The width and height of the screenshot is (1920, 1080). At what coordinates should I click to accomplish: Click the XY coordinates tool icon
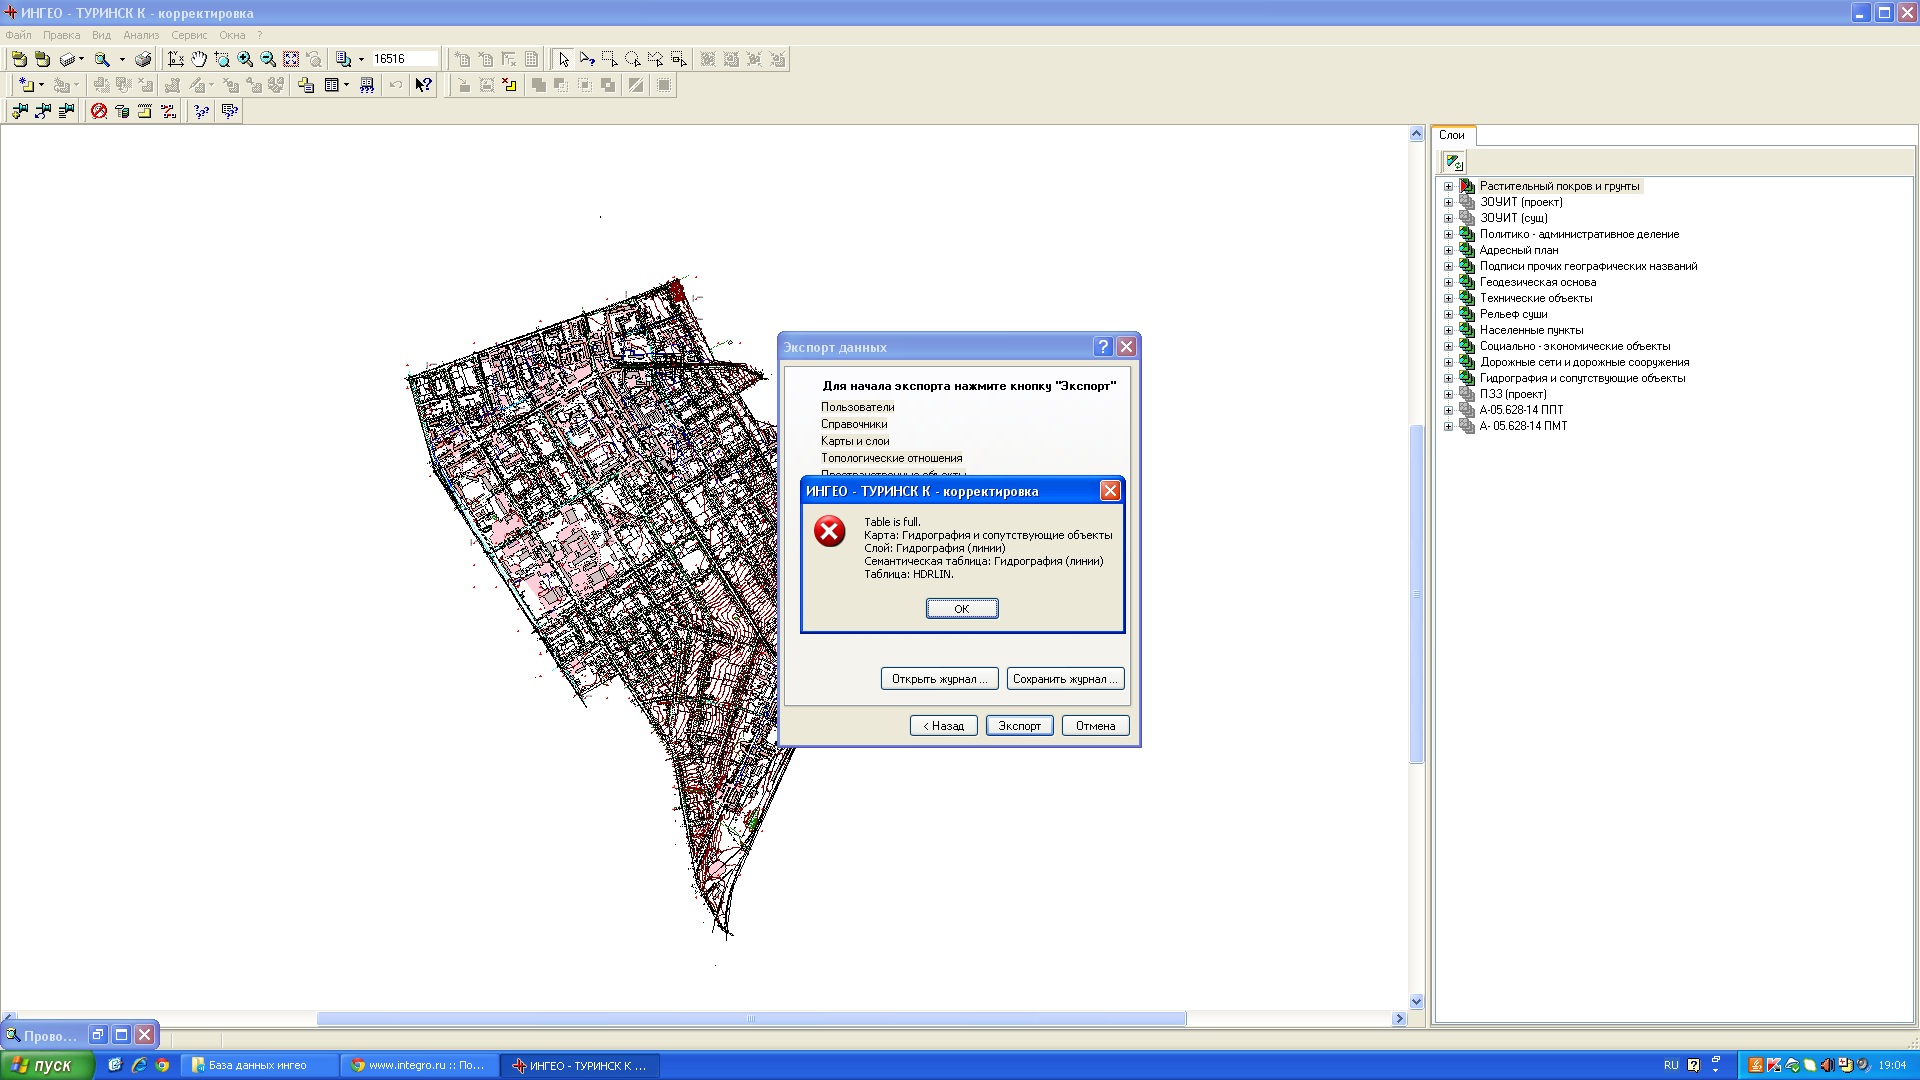[176, 59]
